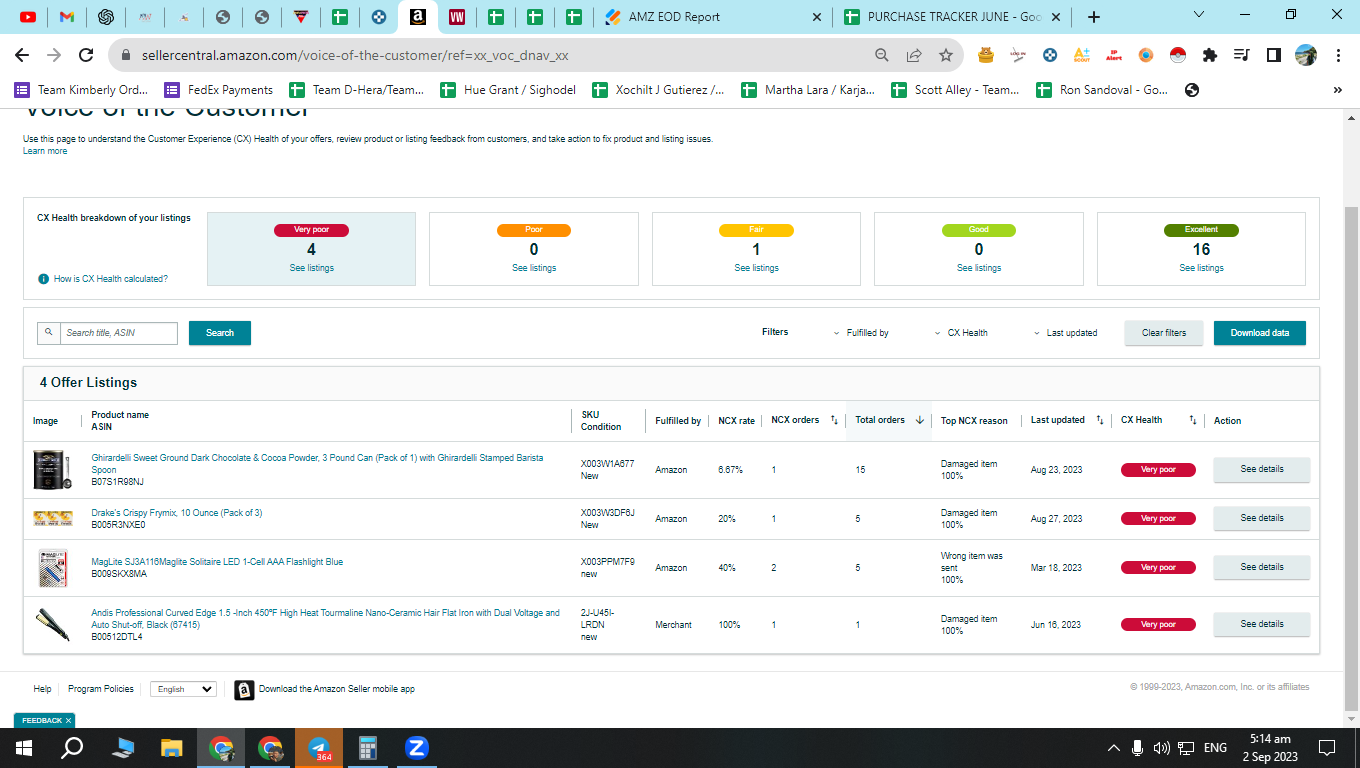Open Calculator from the taskbar
The width and height of the screenshot is (1360, 768).
367,747
